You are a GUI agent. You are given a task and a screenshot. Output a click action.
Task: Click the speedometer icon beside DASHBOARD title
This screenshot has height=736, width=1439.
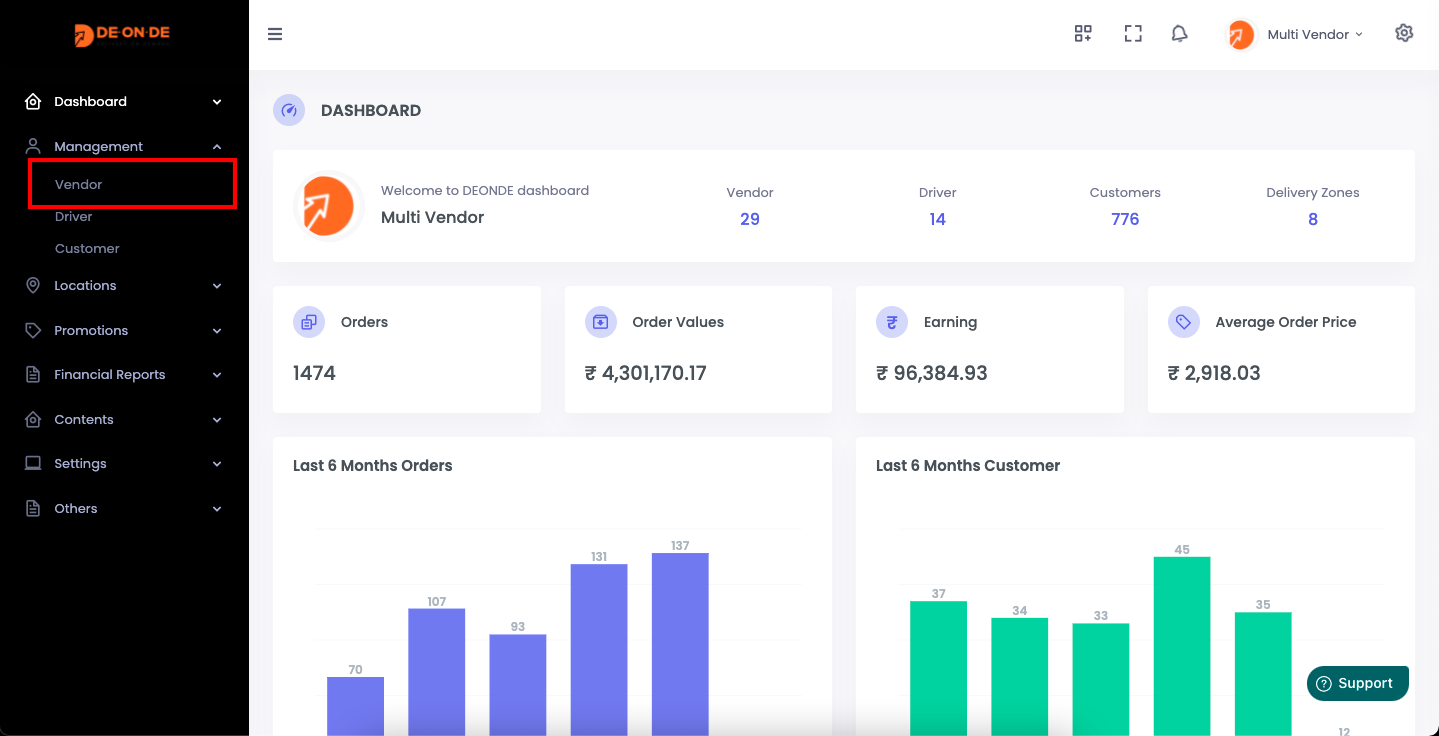pos(289,110)
